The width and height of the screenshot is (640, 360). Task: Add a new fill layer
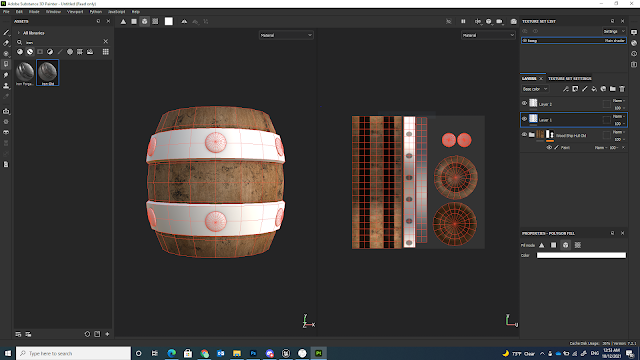(x=594, y=89)
